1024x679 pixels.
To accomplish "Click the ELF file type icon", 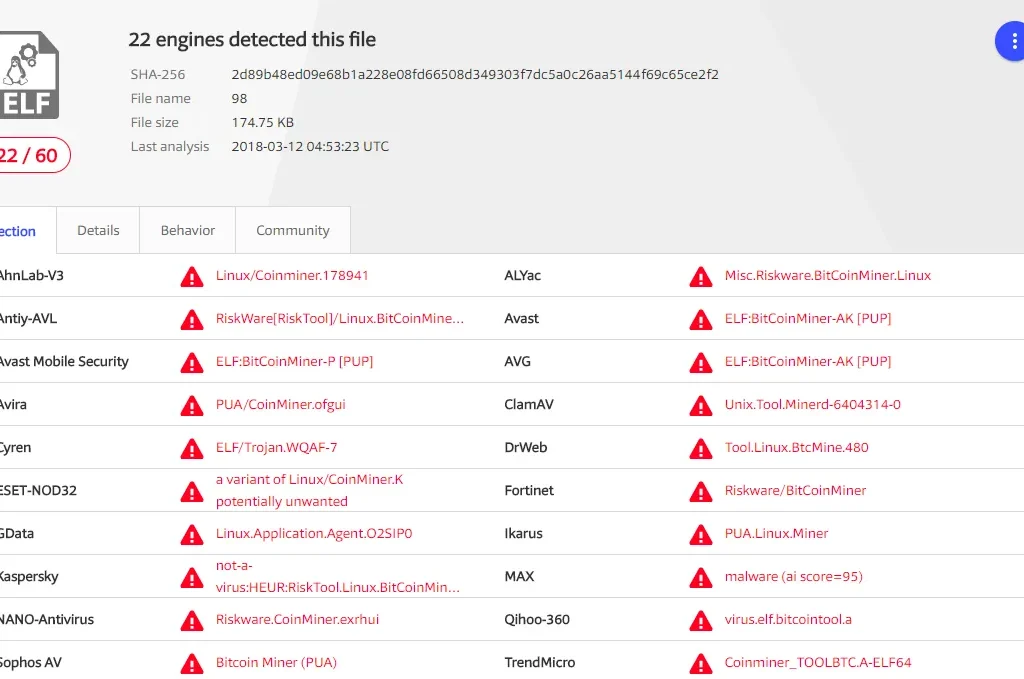I will (x=29, y=75).
